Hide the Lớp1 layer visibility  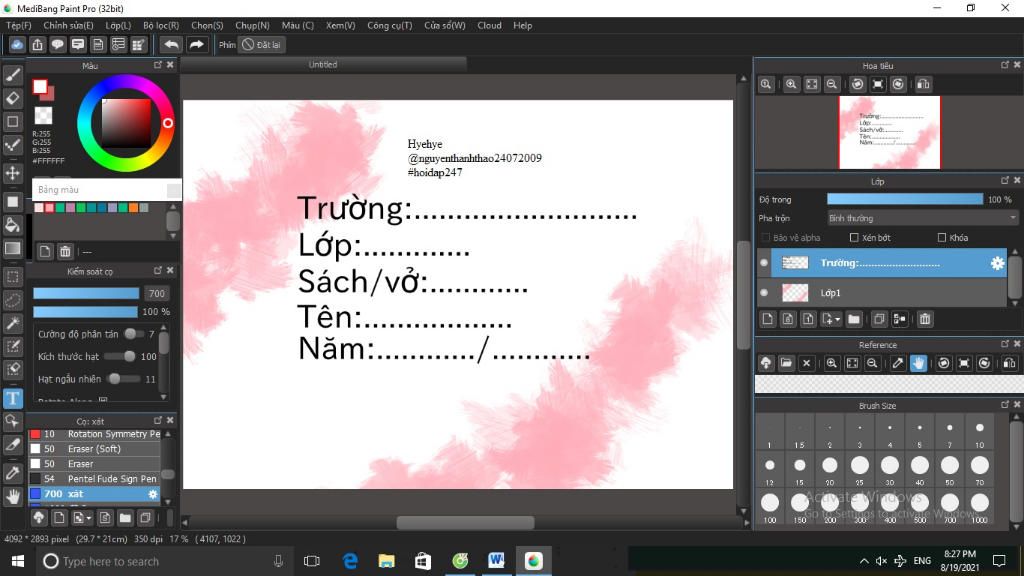[x=764, y=293]
